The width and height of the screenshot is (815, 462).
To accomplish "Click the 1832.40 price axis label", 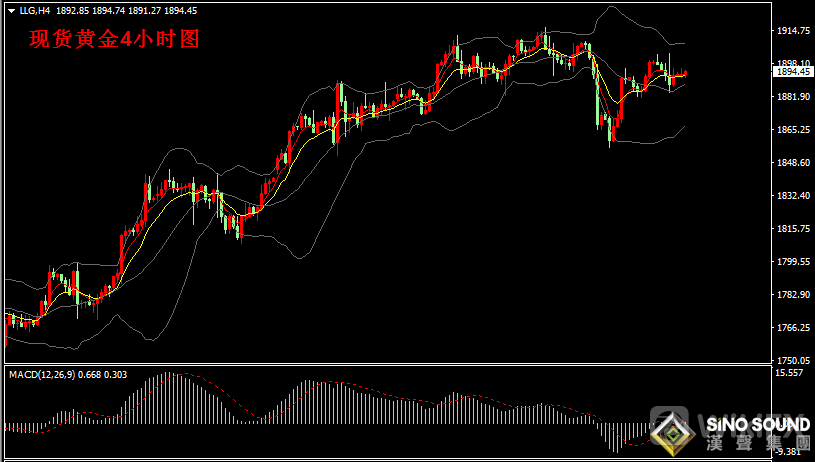I will click(x=793, y=196).
